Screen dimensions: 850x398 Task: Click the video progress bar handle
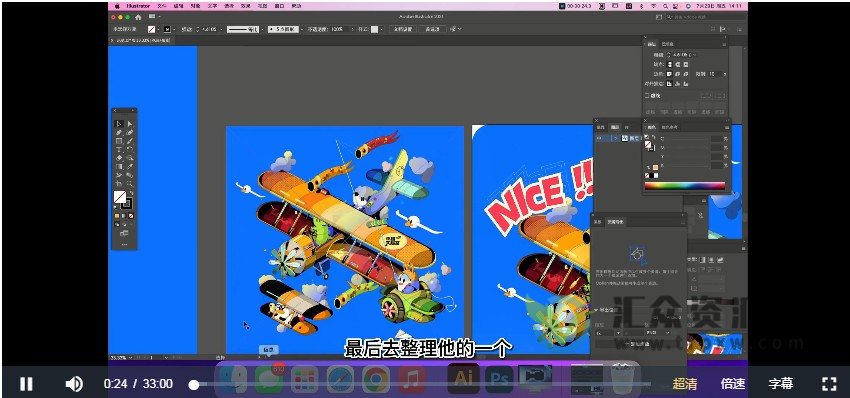194,384
